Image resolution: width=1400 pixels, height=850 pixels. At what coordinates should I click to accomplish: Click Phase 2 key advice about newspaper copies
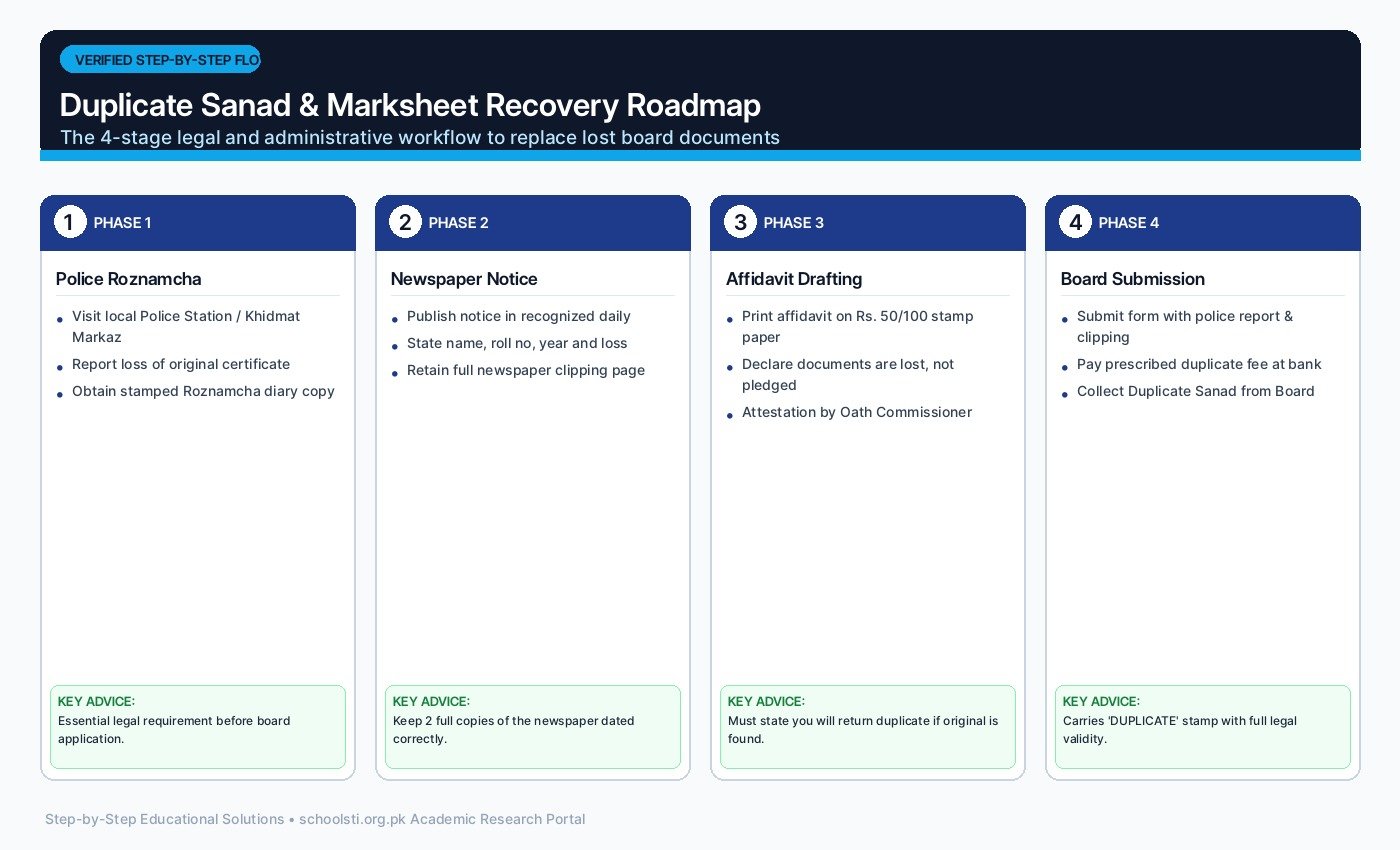point(533,727)
